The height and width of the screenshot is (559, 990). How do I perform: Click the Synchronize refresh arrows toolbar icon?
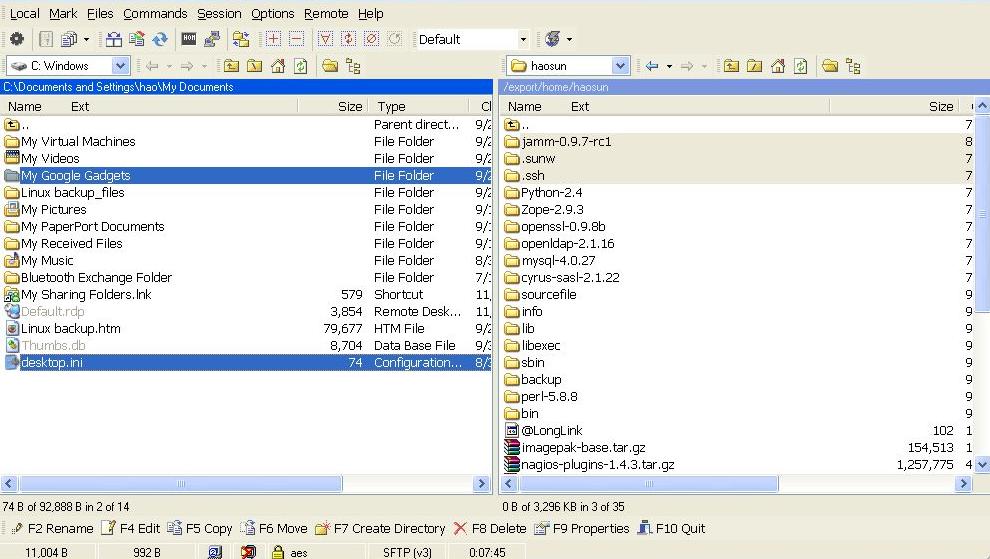pyautogui.click(x=160, y=39)
